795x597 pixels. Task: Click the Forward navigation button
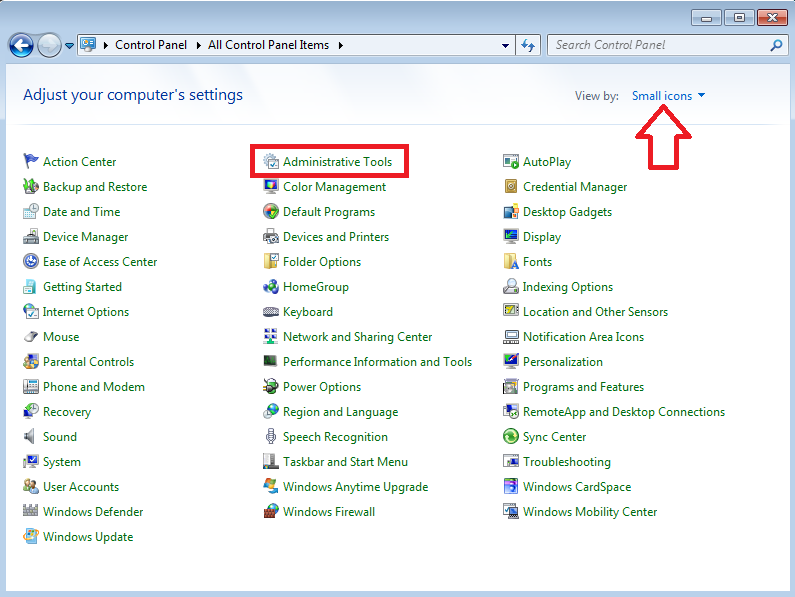(x=49, y=46)
